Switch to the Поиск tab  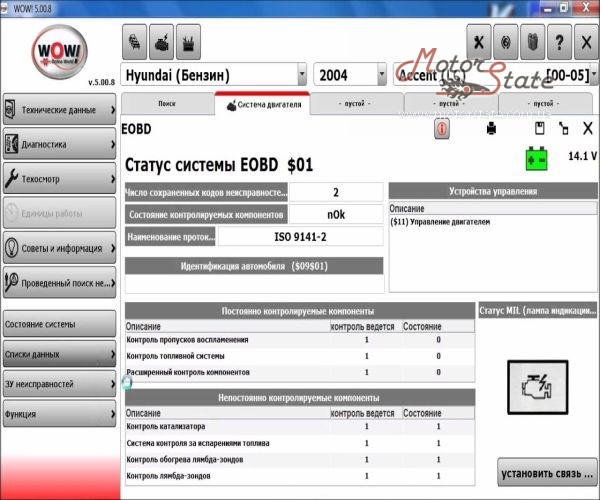(167, 104)
